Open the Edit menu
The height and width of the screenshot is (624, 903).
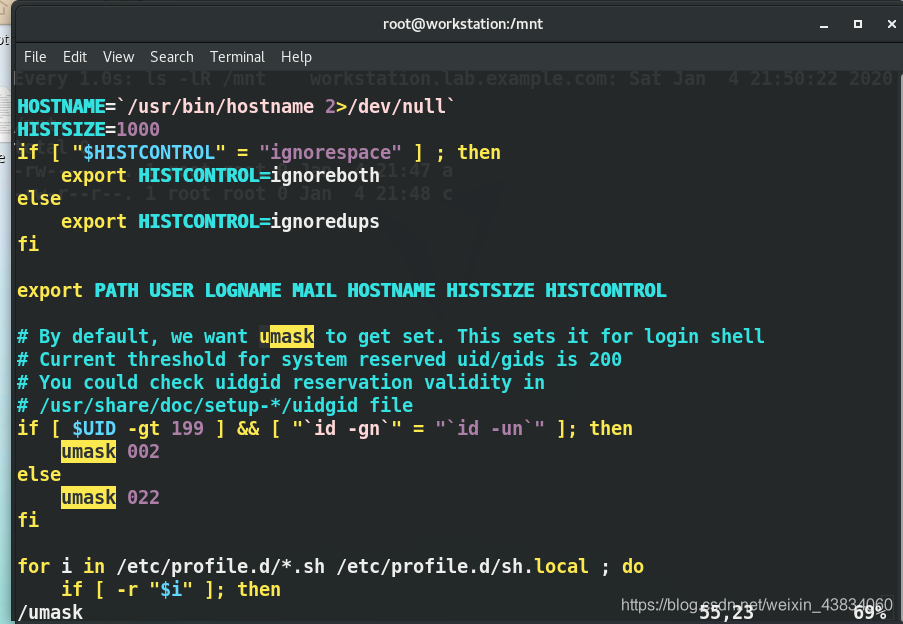tap(74, 57)
